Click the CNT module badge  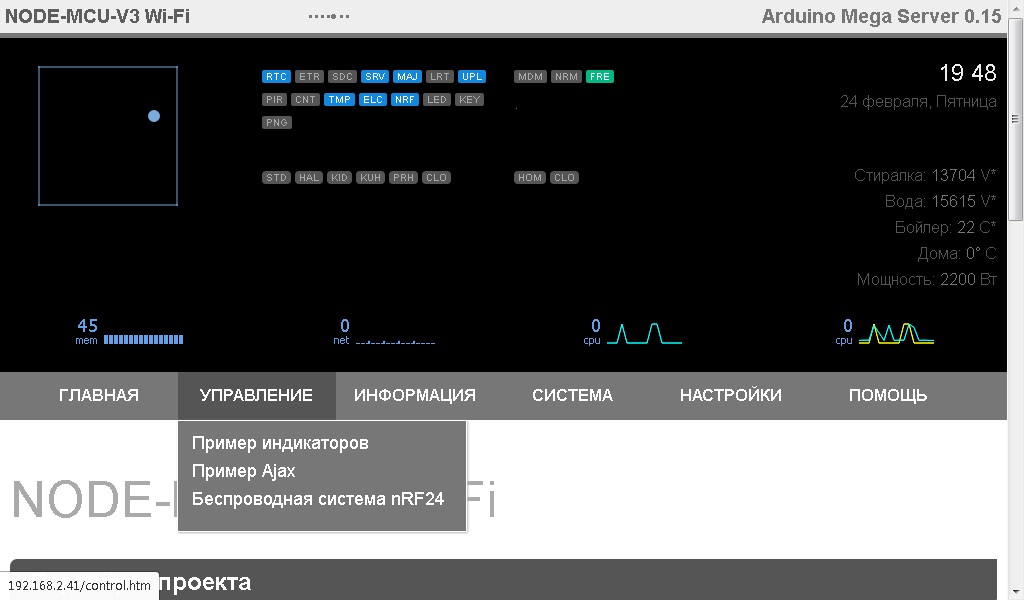point(305,99)
